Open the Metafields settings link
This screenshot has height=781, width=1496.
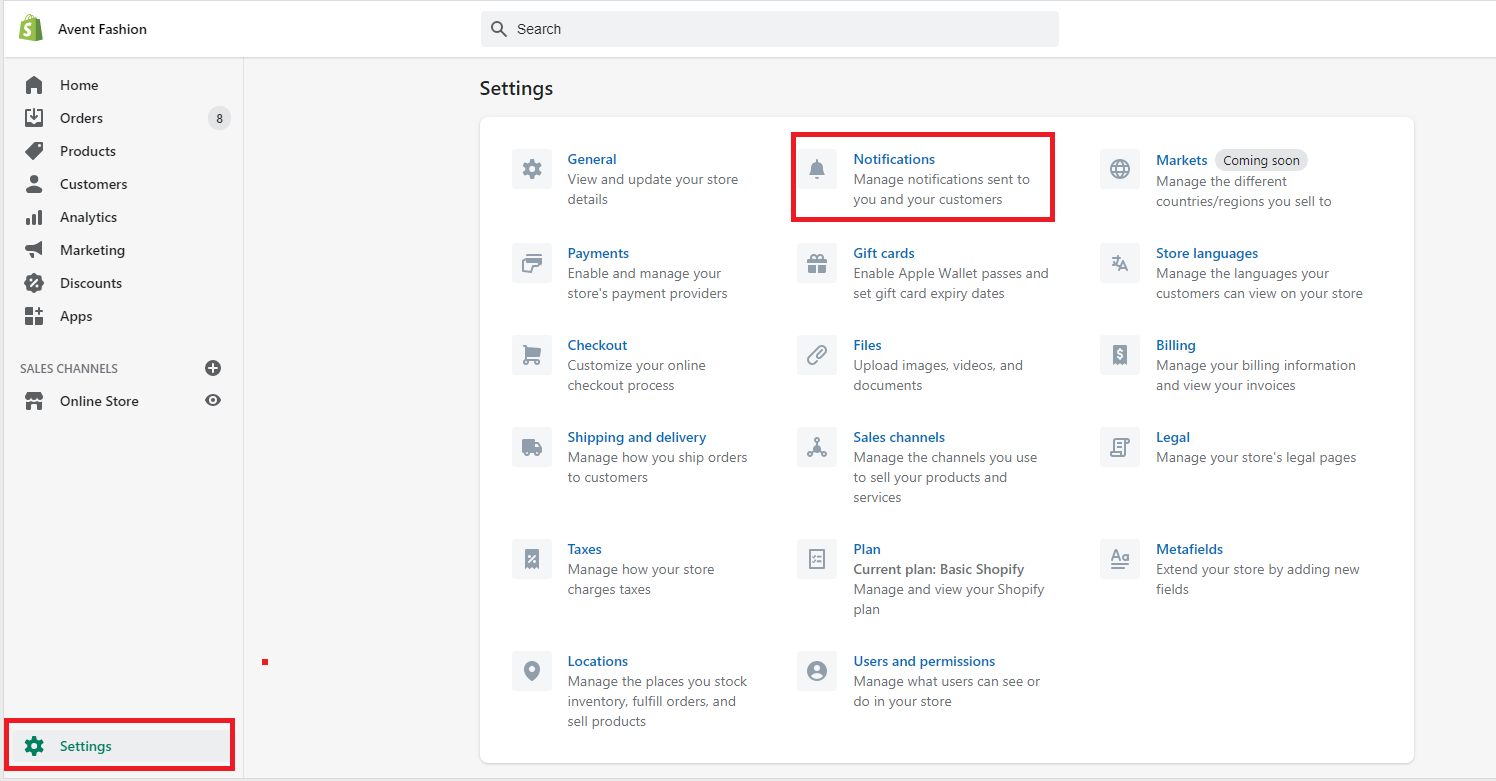pyautogui.click(x=1189, y=549)
